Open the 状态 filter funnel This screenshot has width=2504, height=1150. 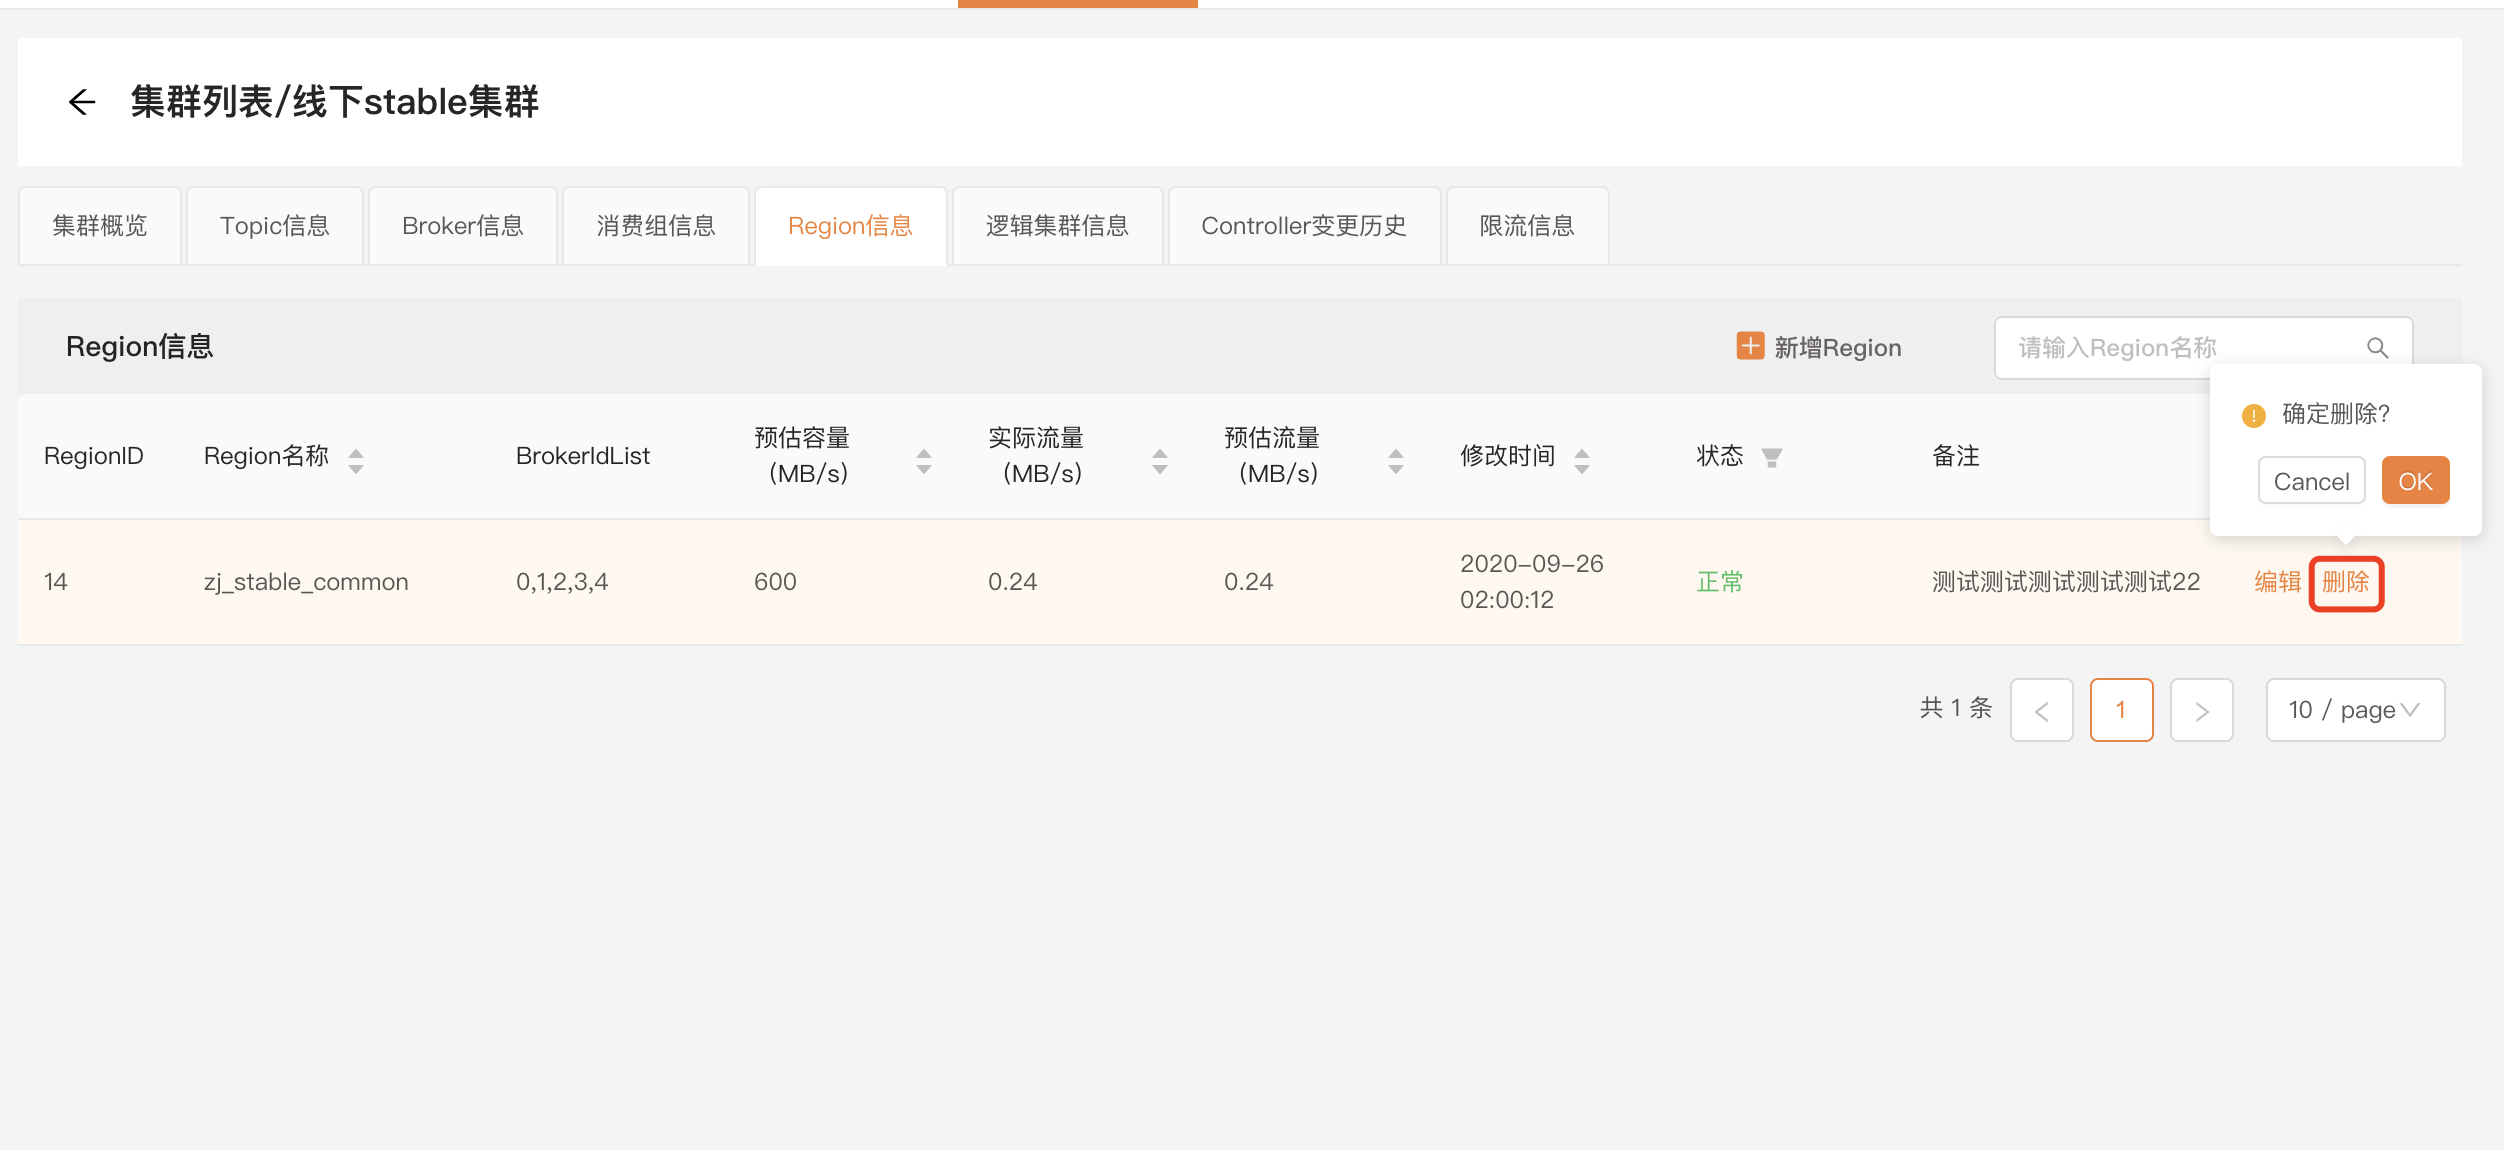(1772, 458)
